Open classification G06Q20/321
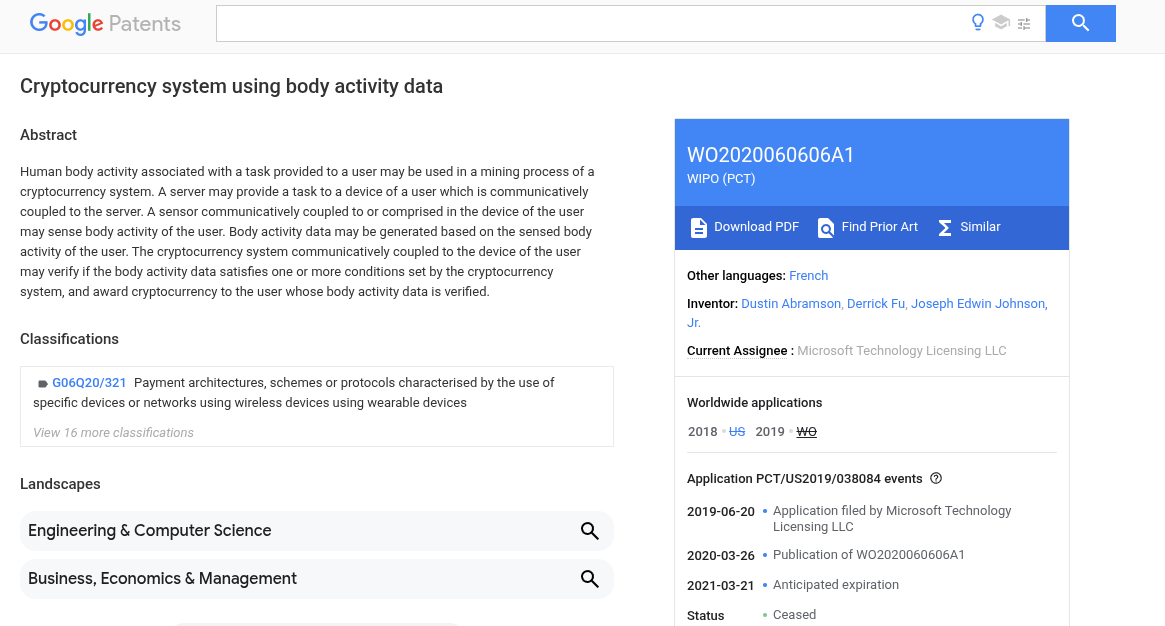 click(89, 382)
